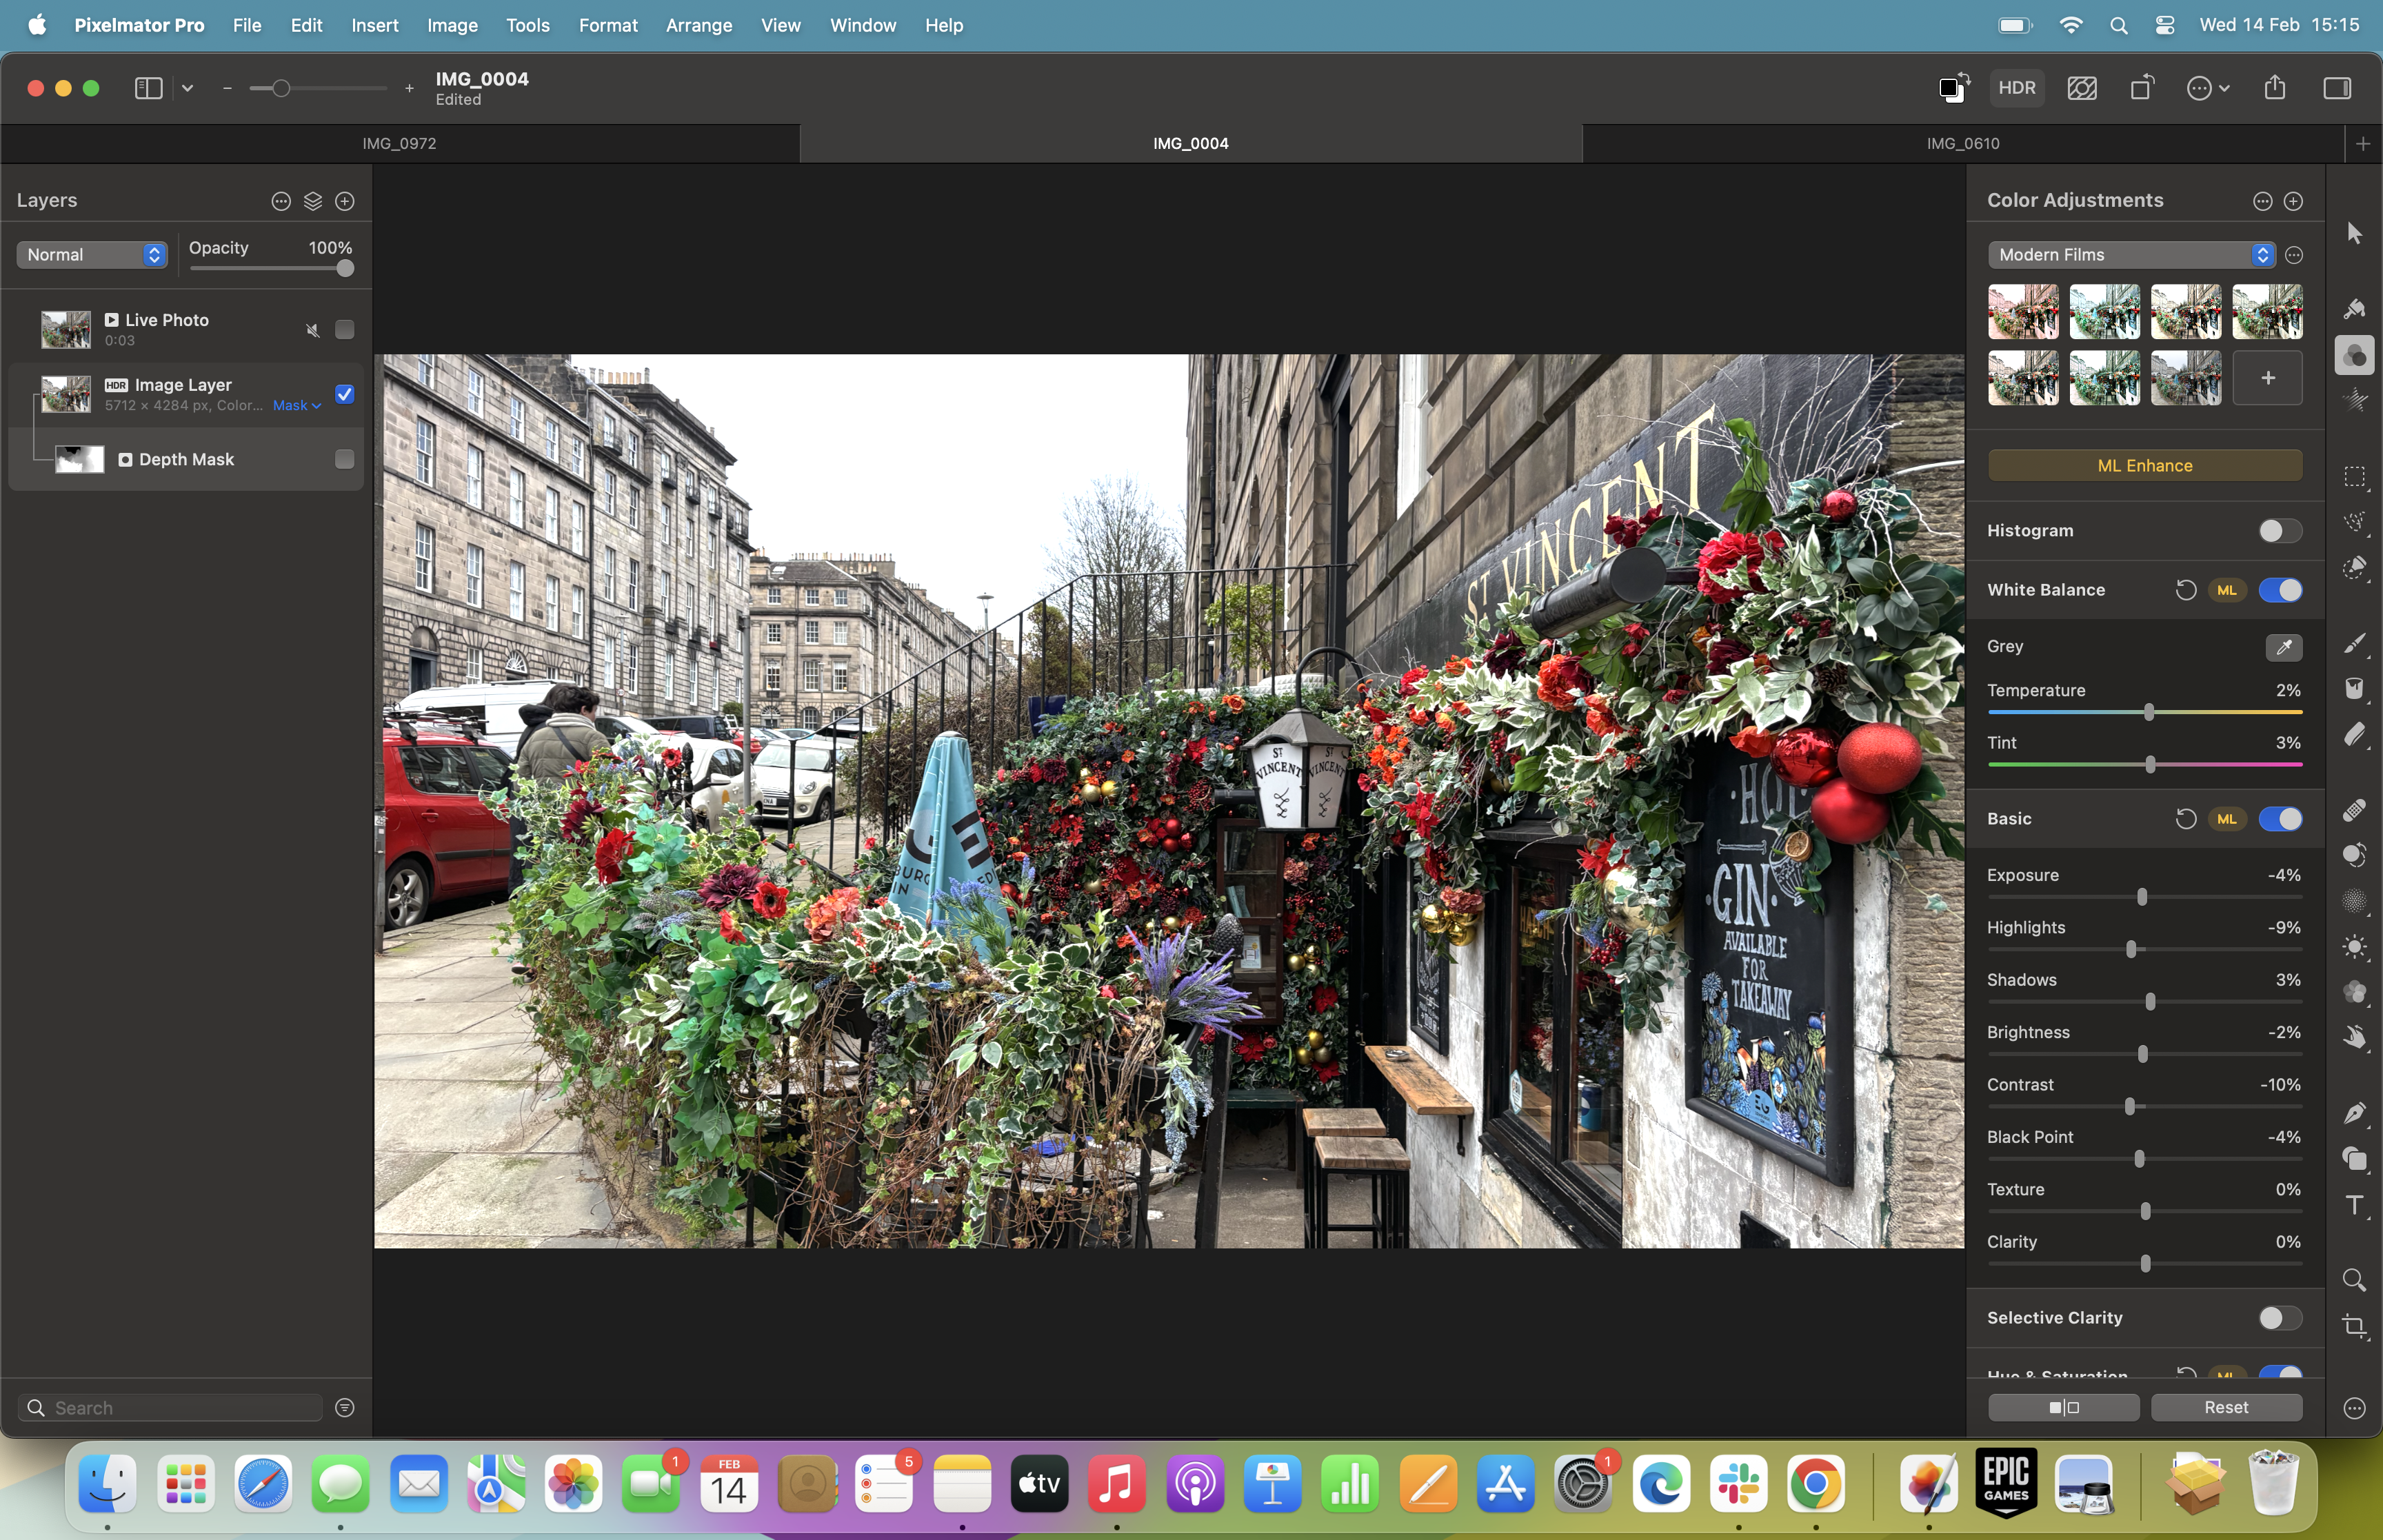The width and height of the screenshot is (2383, 1540).
Task: Select the IMG_0610 image tab
Action: tap(1961, 143)
